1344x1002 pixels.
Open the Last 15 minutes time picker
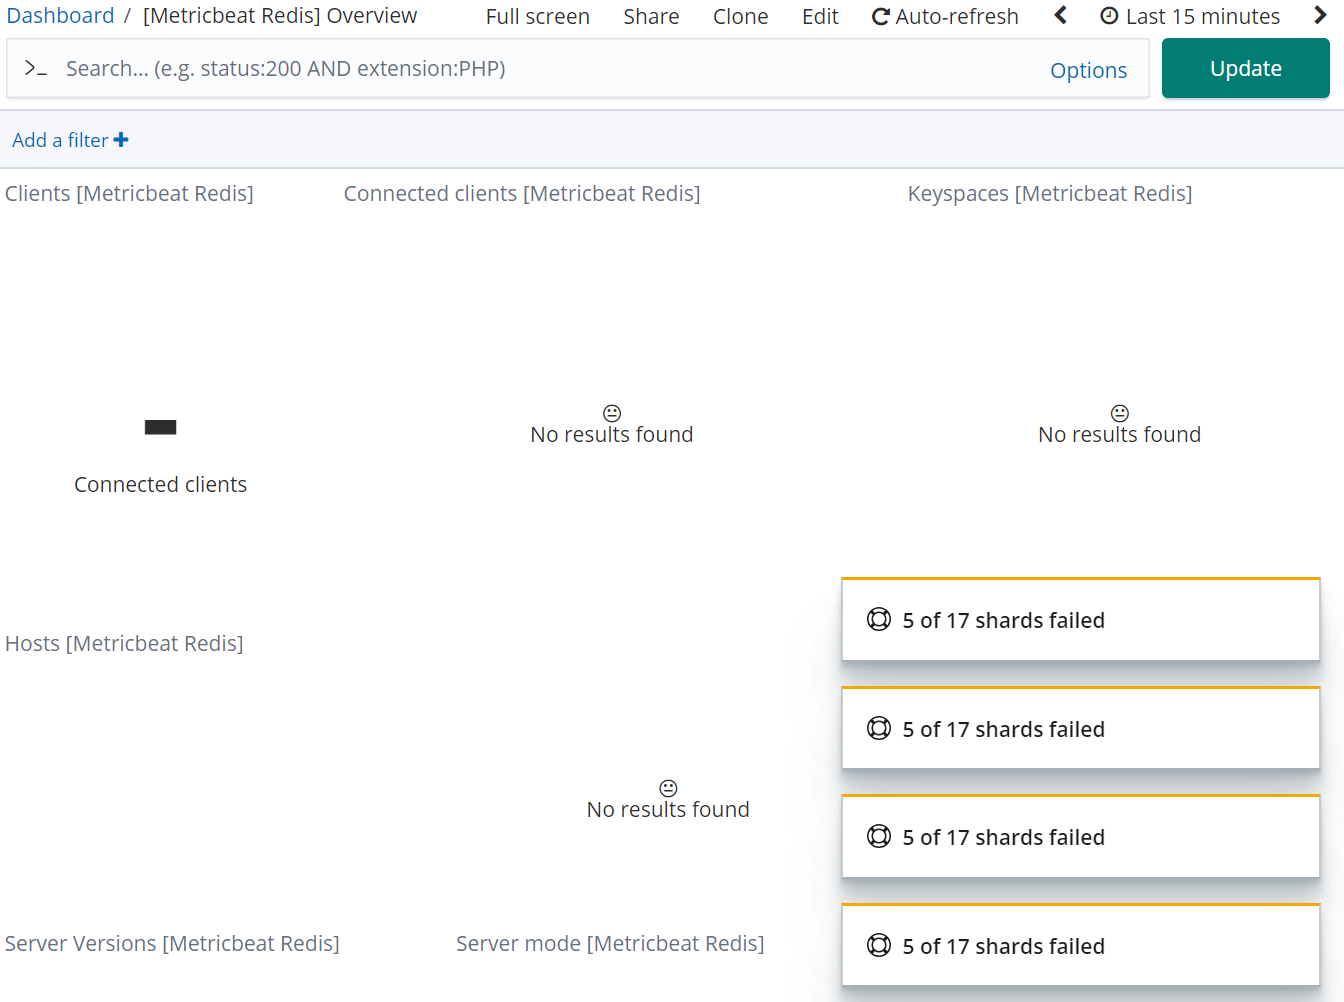1190,17
